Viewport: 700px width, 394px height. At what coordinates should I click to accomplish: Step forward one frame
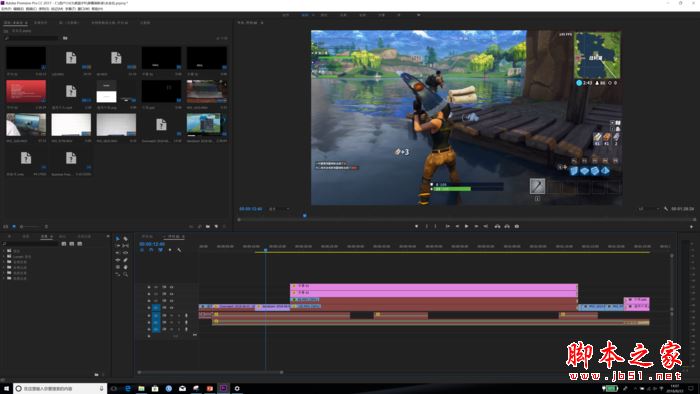pos(476,226)
